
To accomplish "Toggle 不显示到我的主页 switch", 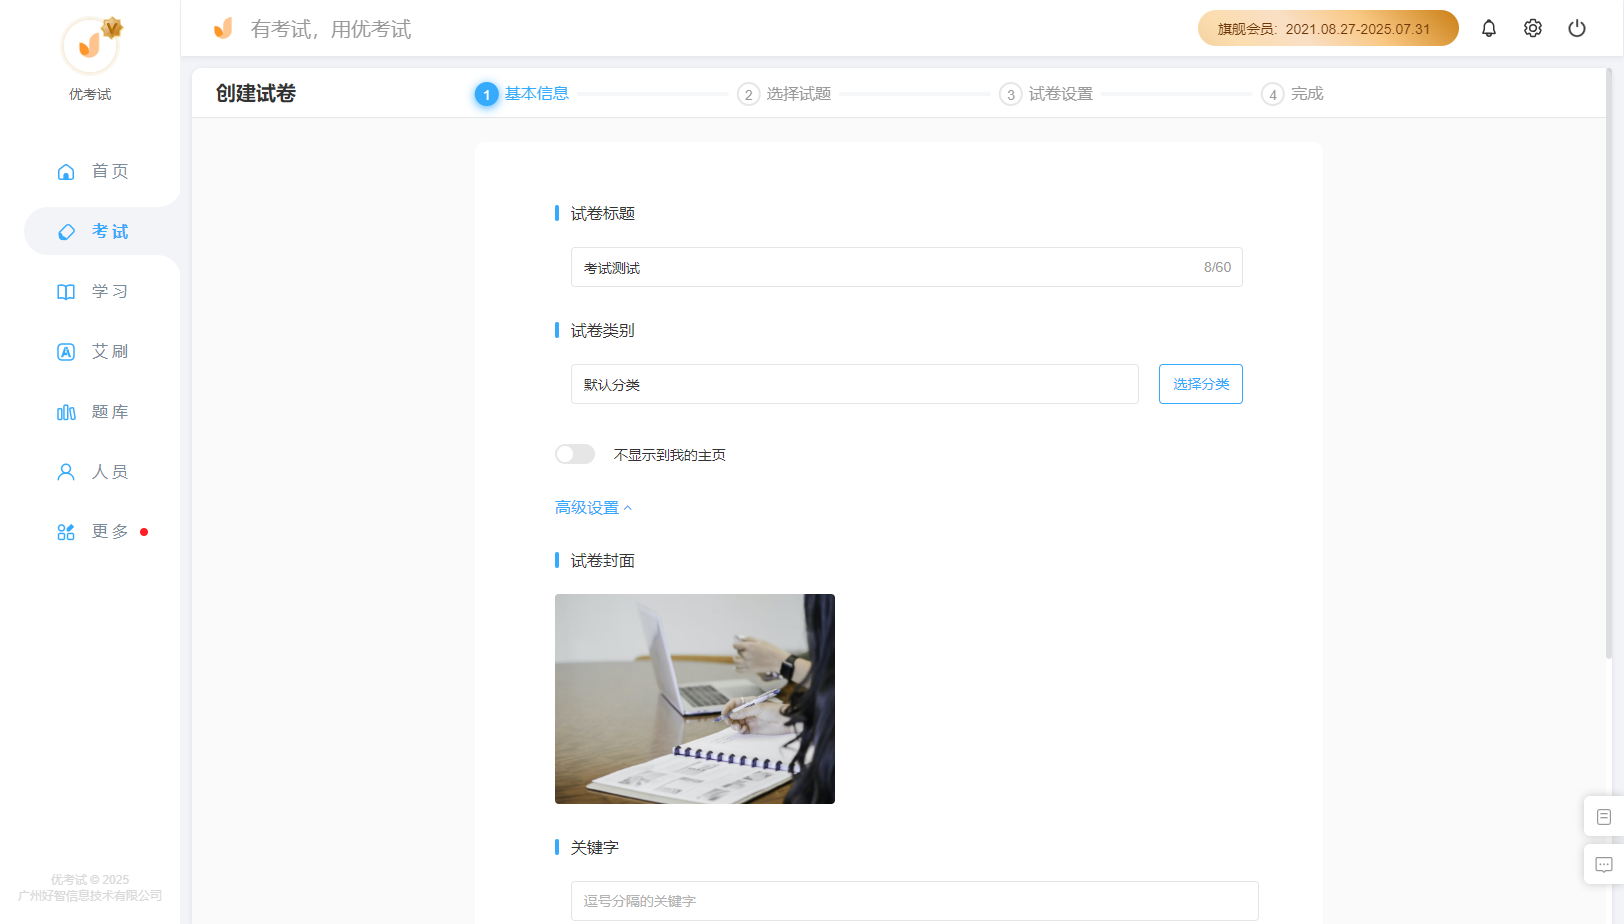I will [575, 454].
